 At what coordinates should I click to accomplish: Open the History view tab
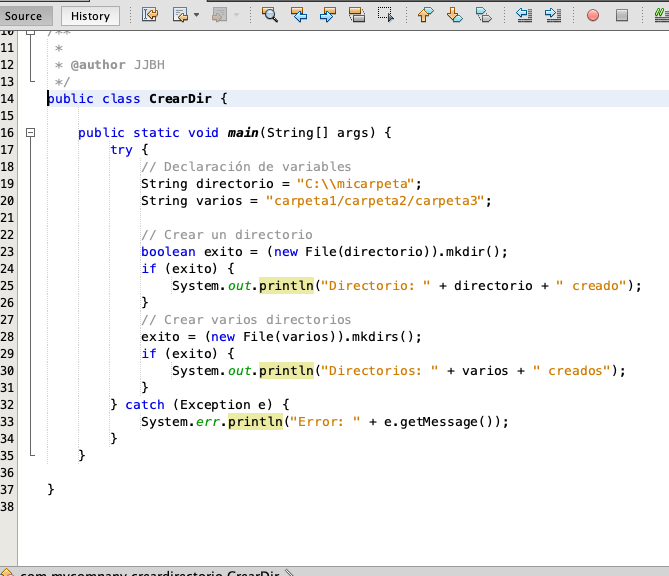(90, 16)
